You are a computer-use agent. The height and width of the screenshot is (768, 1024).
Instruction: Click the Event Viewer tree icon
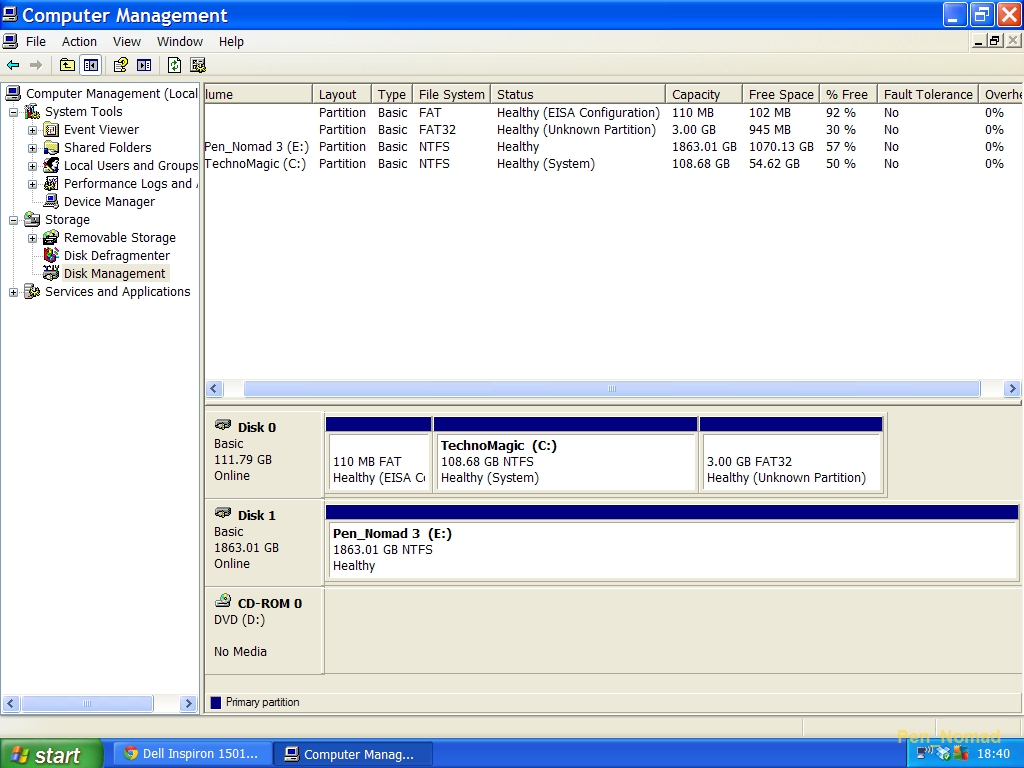pos(51,129)
